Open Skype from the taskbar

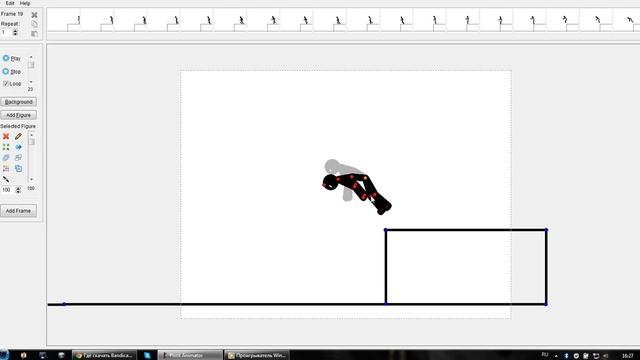pyautogui.click(x=147, y=355)
